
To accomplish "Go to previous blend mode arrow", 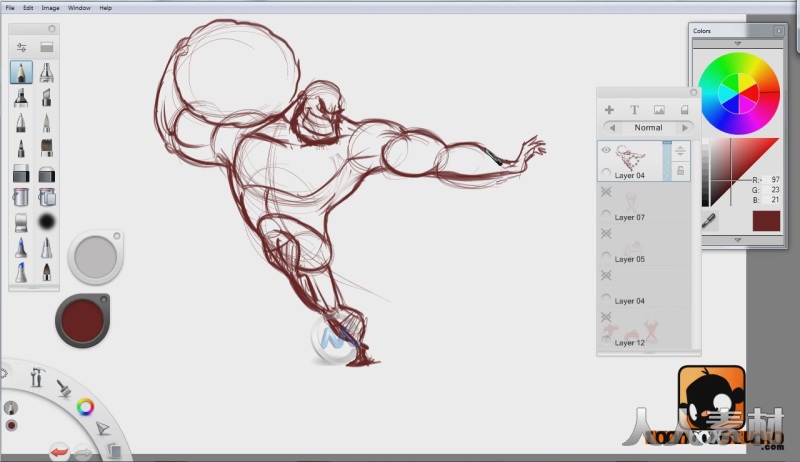I will tap(612, 127).
